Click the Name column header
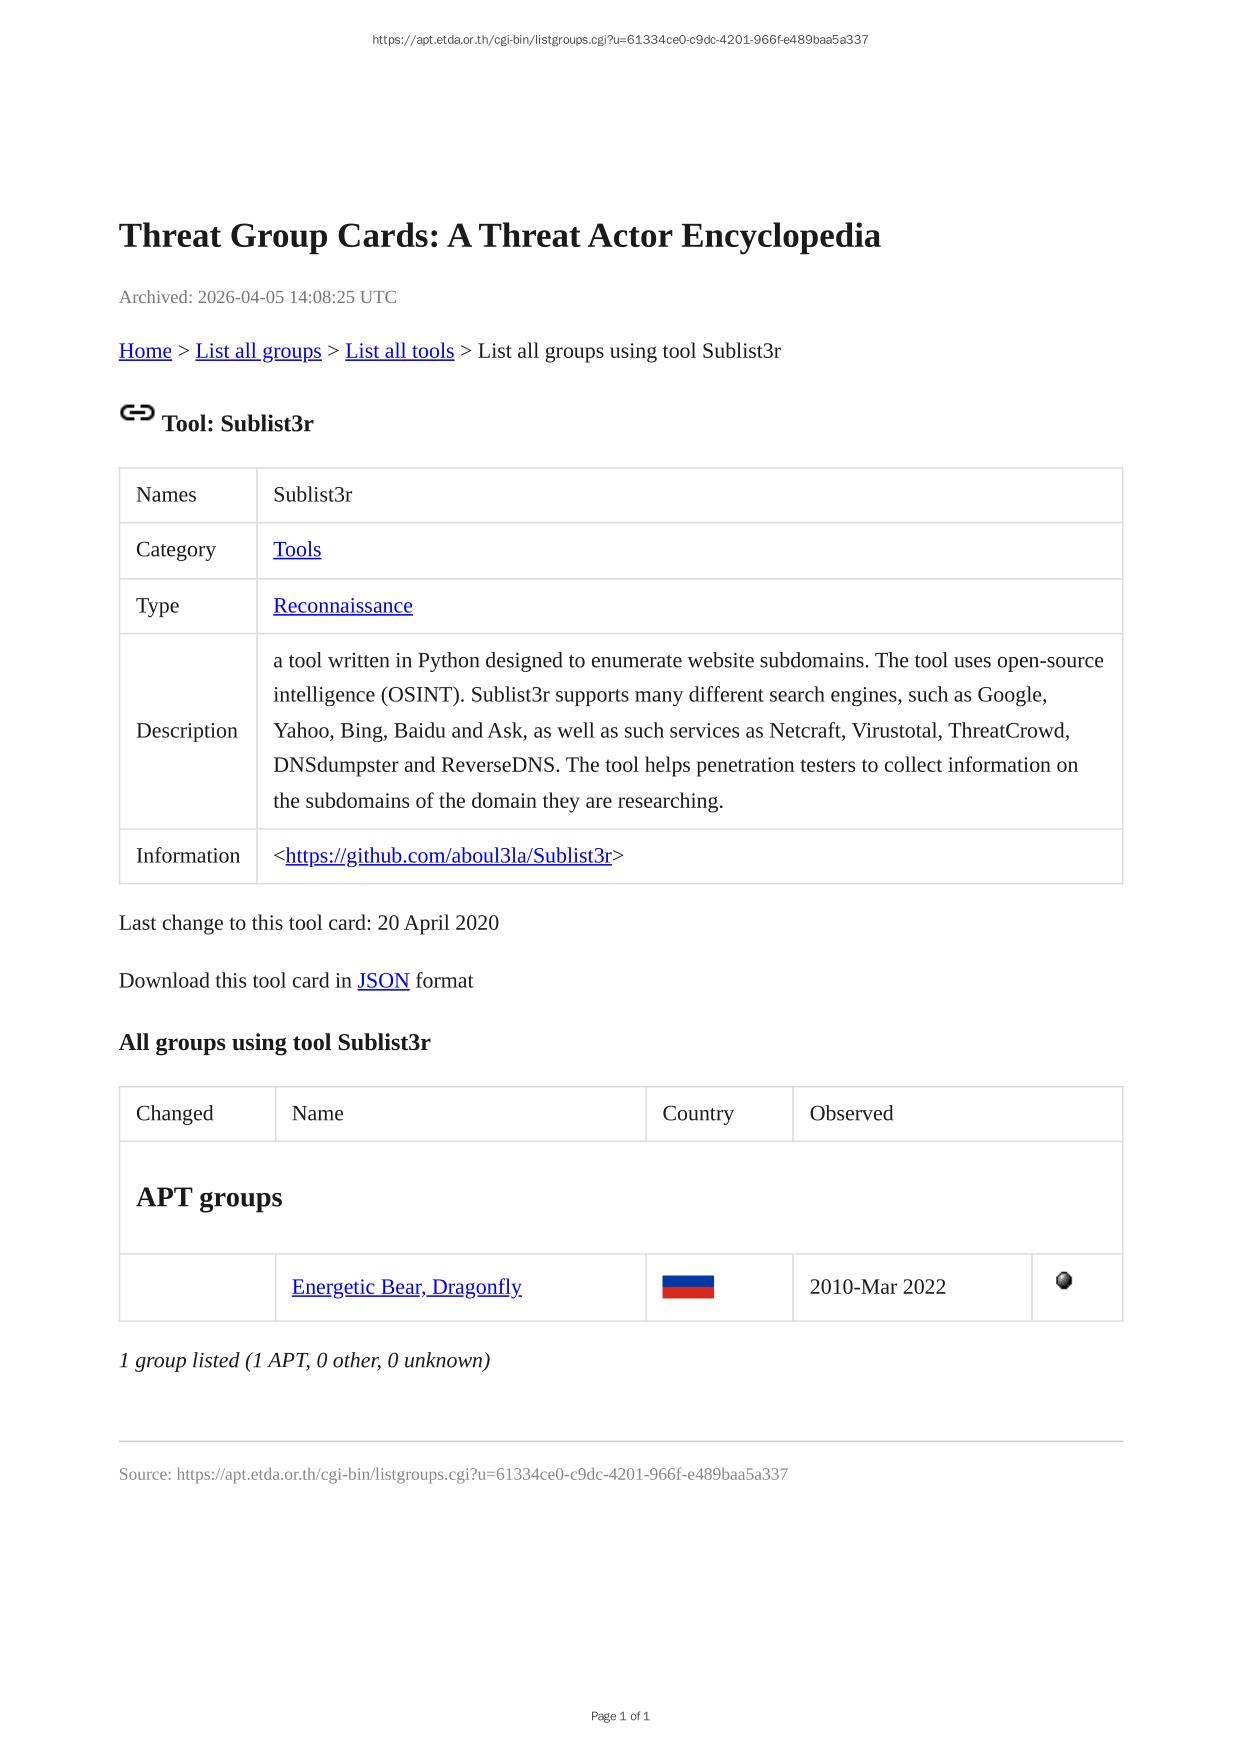The height and width of the screenshot is (1756, 1242). click(x=318, y=1114)
